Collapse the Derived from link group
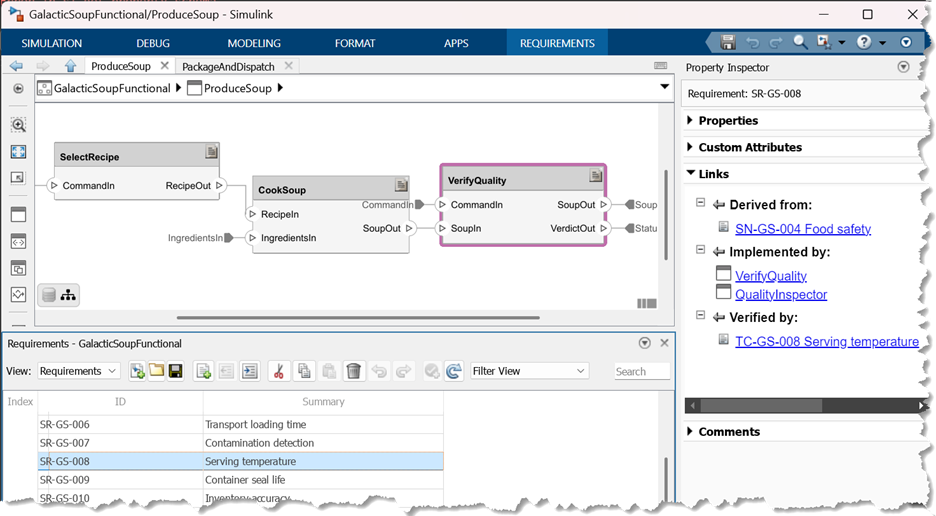 (700, 205)
